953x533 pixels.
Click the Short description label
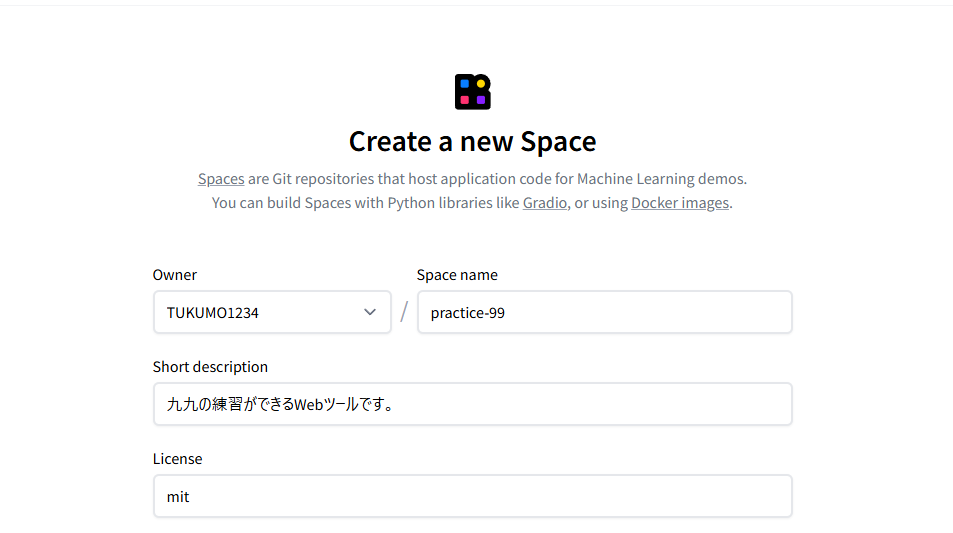click(210, 366)
